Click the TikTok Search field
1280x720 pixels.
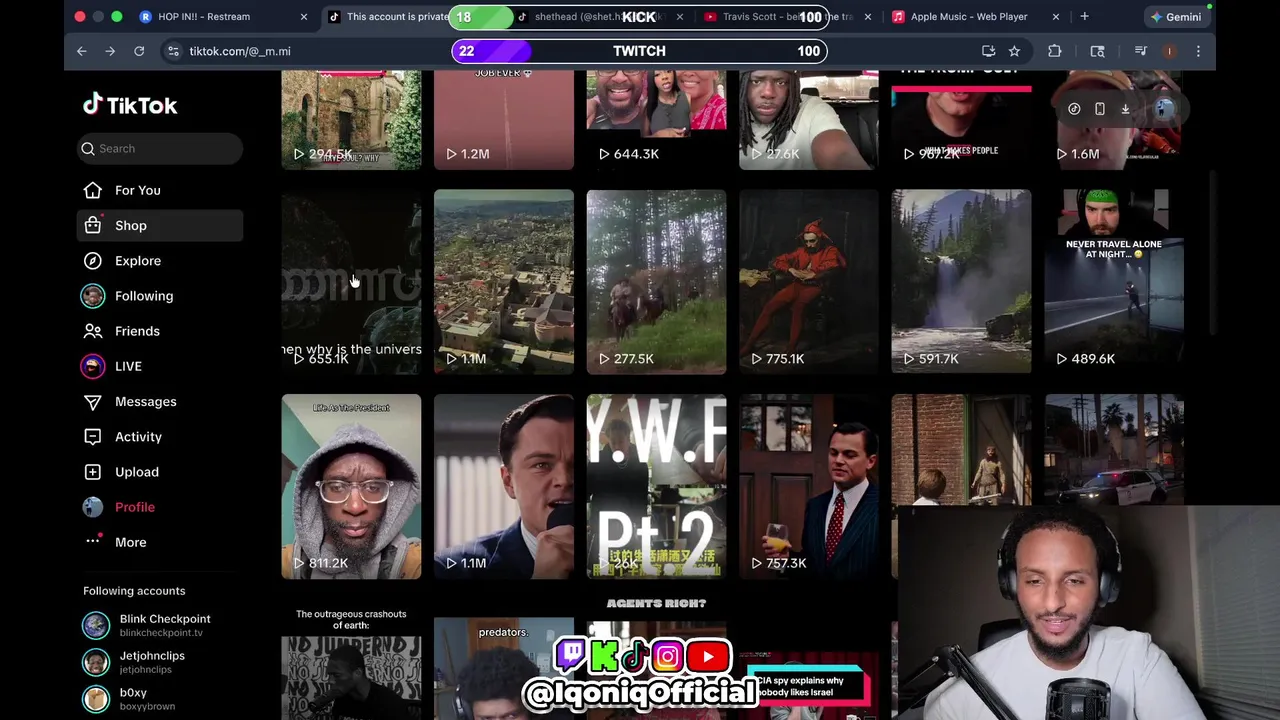click(160, 149)
